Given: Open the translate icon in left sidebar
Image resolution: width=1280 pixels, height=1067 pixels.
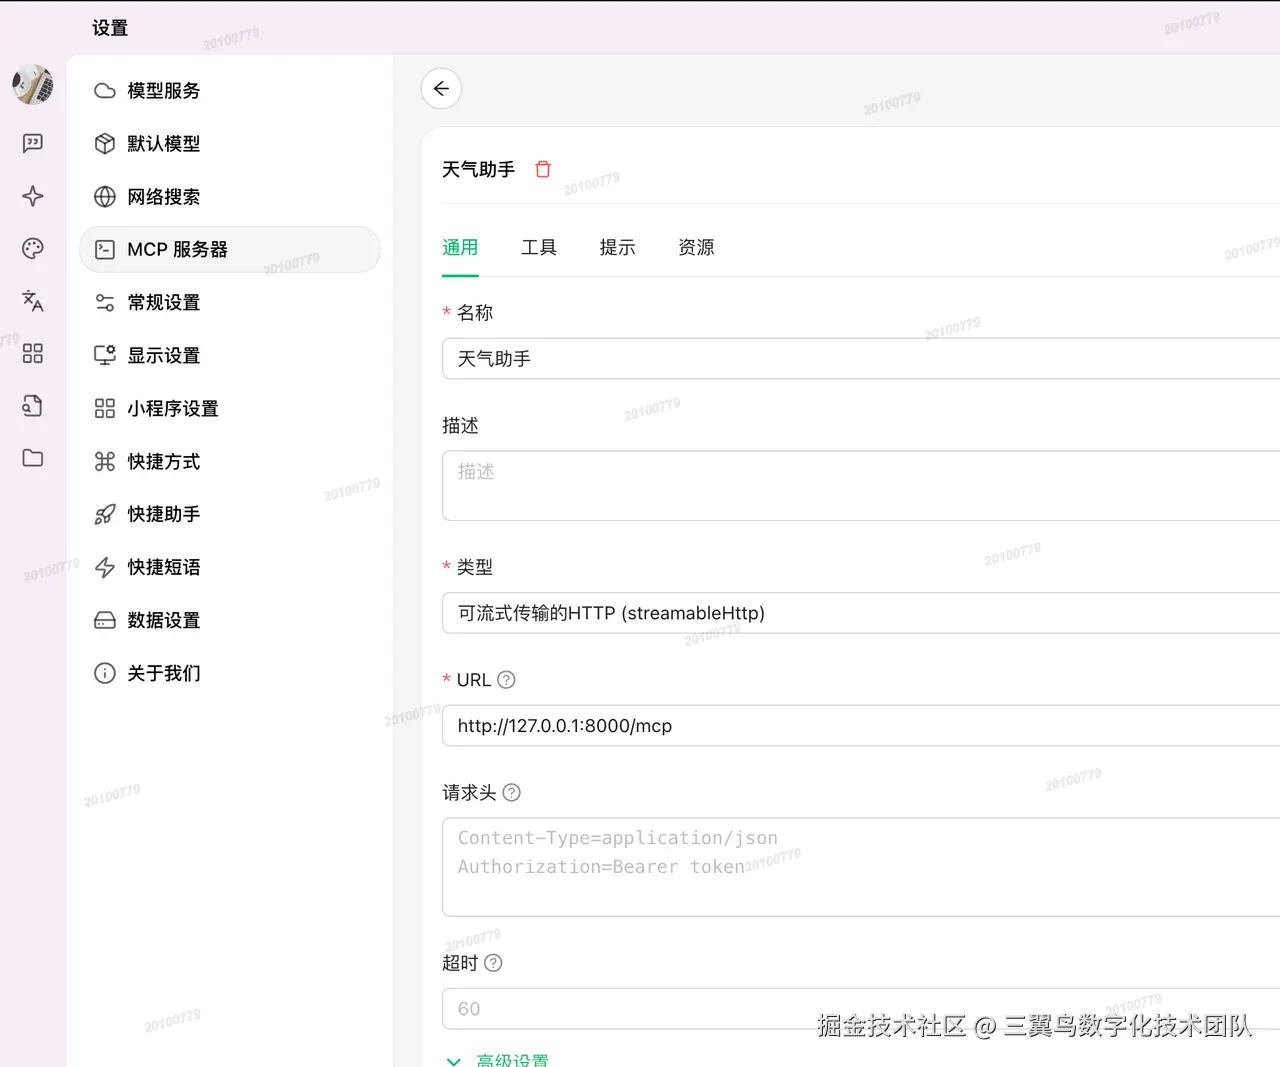Looking at the screenshot, I should coord(33,300).
